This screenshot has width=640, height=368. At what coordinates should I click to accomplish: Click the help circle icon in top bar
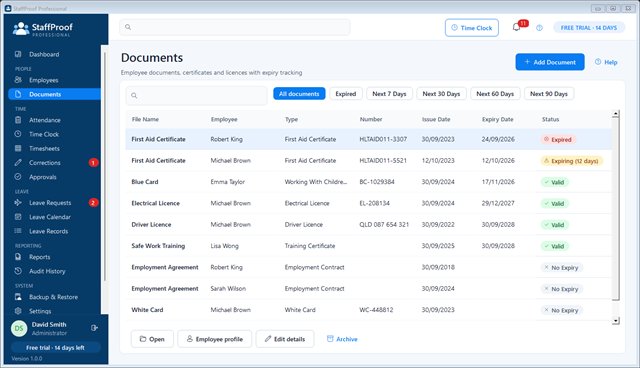(540, 28)
